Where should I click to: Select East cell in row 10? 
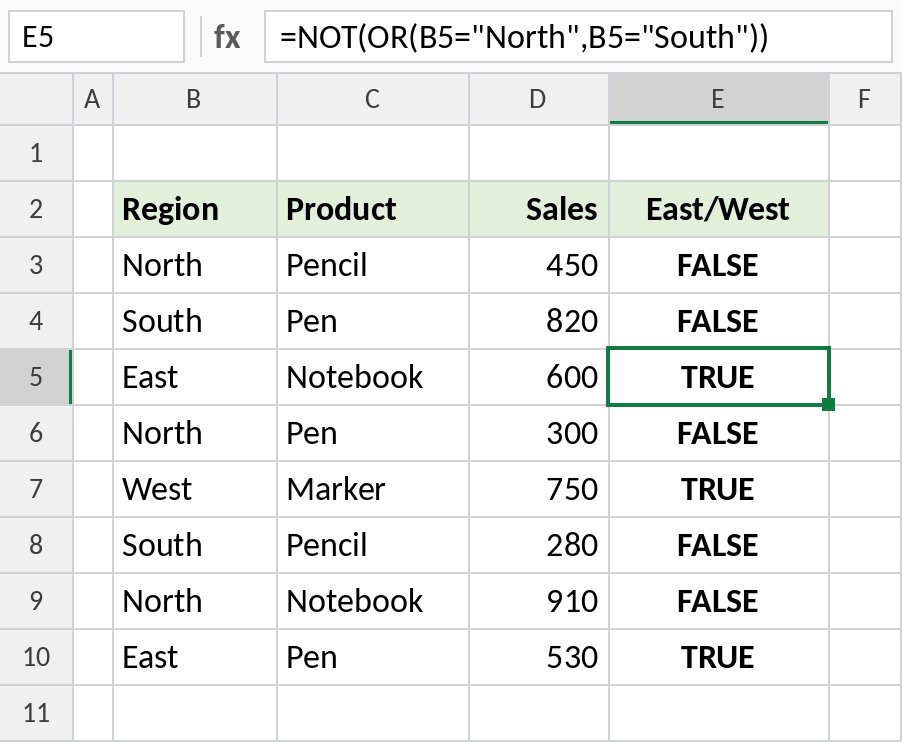tap(195, 657)
